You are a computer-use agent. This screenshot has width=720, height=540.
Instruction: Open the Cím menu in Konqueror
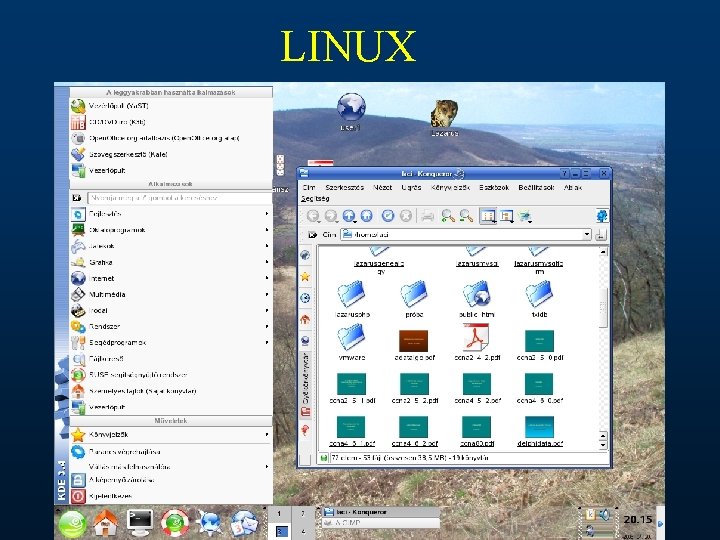(309, 187)
